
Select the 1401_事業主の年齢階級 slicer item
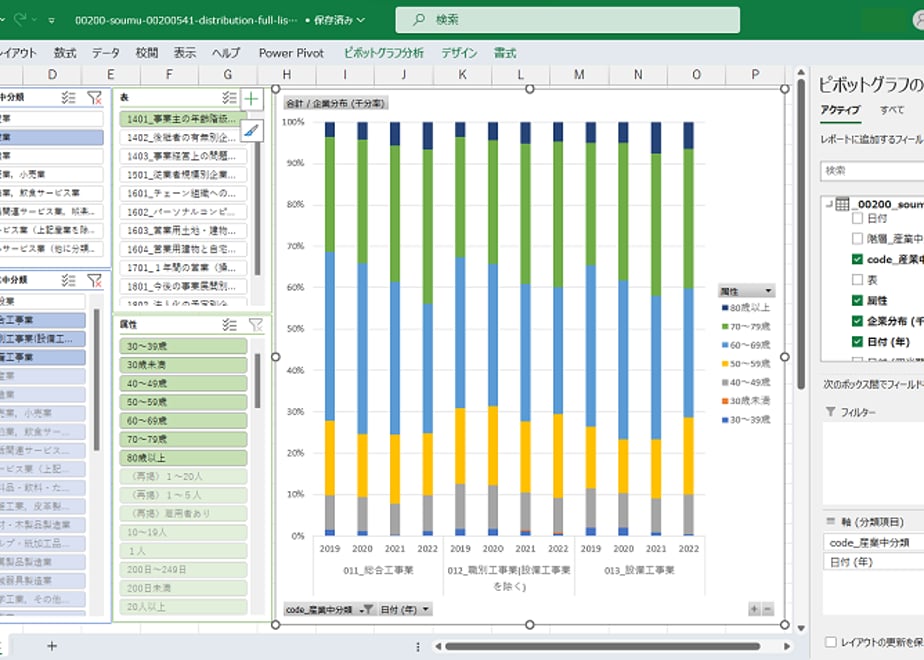183,119
